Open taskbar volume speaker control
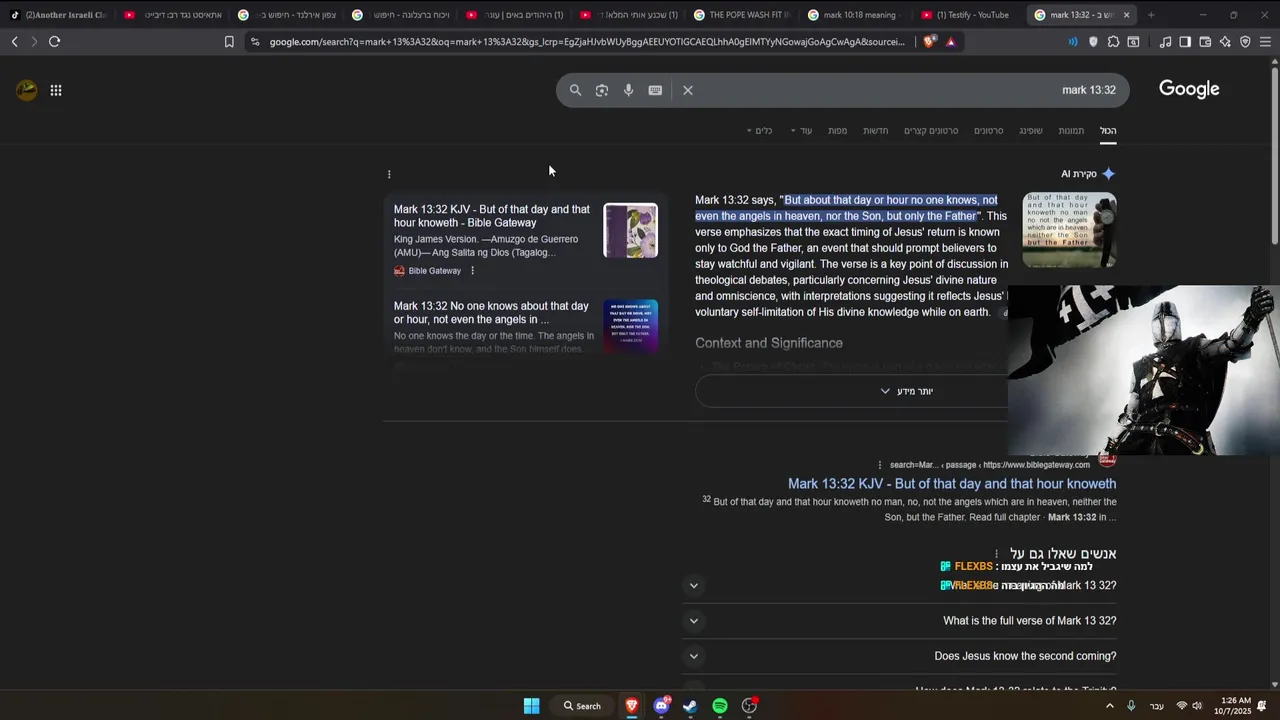This screenshot has height=720, width=1280. pos(1197,706)
